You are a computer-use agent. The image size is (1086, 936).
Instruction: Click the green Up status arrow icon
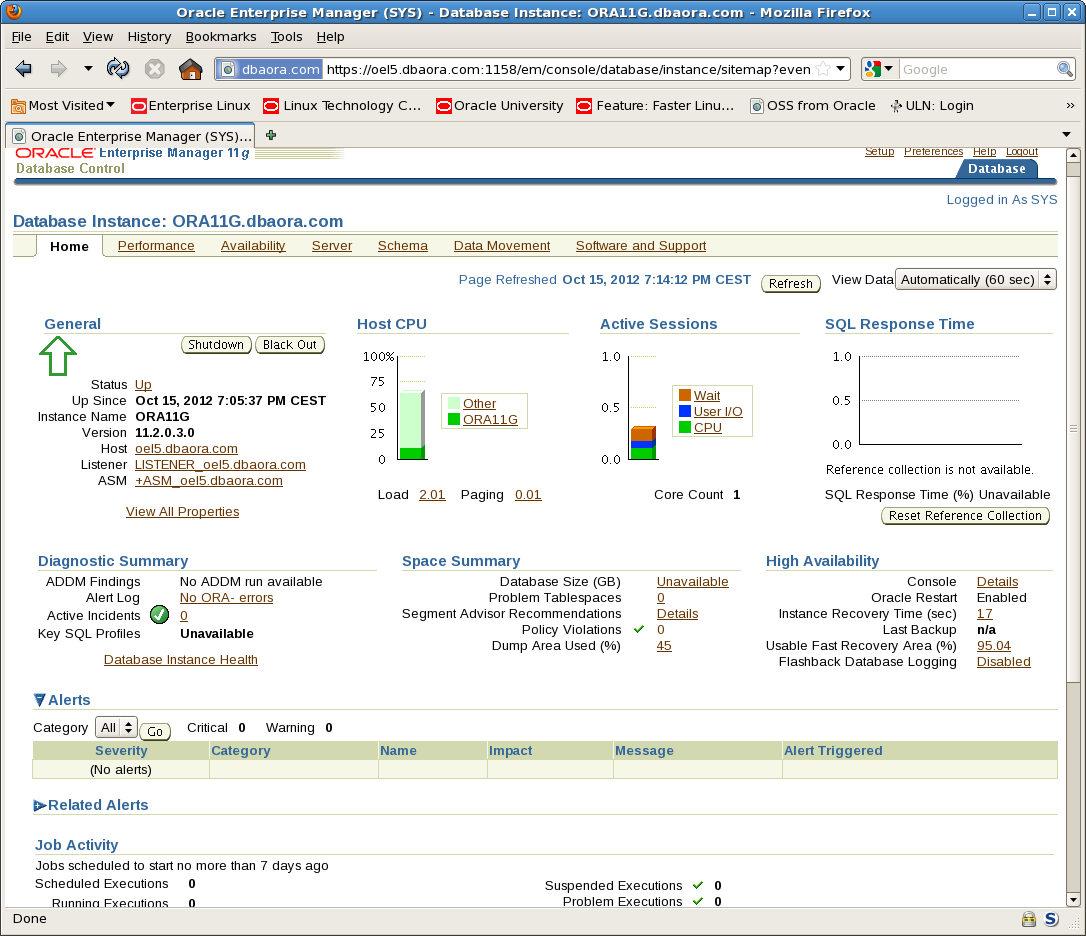[x=58, y=356]
